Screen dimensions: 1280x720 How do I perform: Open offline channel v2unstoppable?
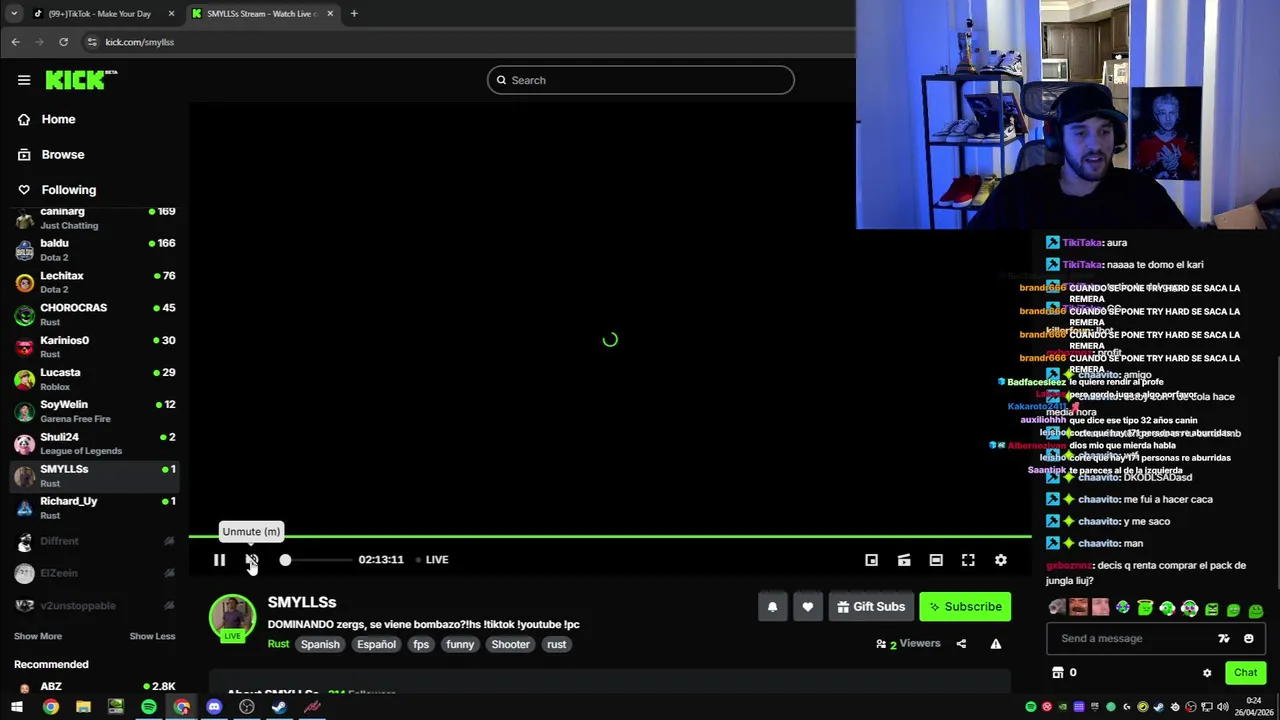[95, 605]
